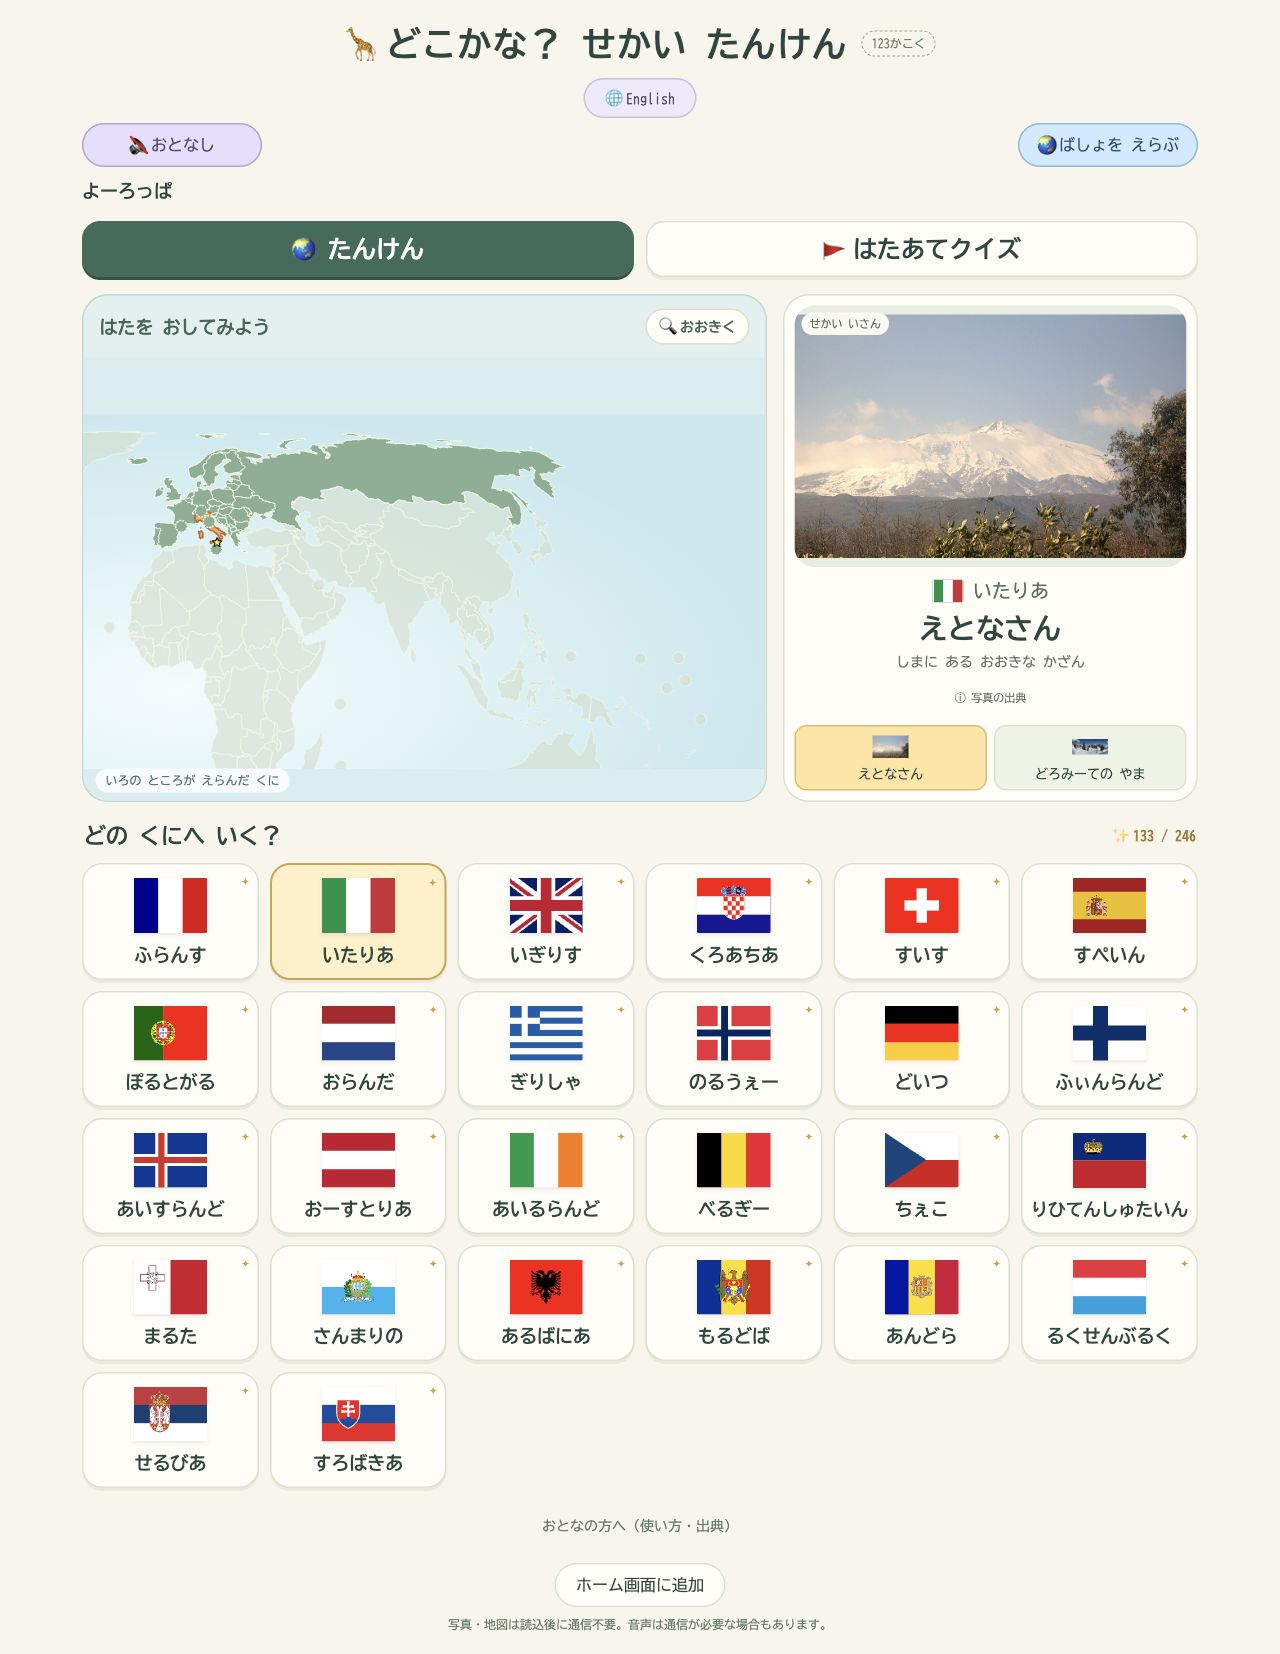Select the Spain flag card すぺいん
This screenshot has width=1280, height=1654.
1110,921
